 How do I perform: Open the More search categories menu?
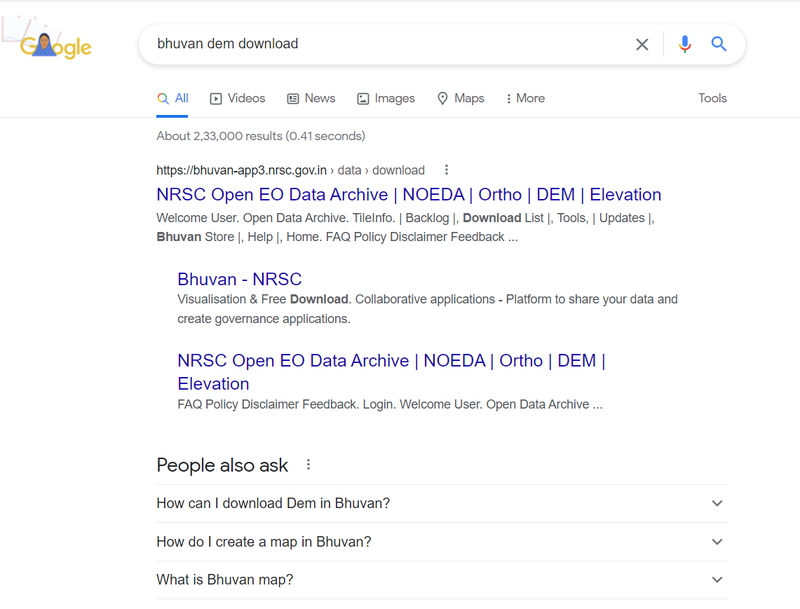click(x=525, y=98)
